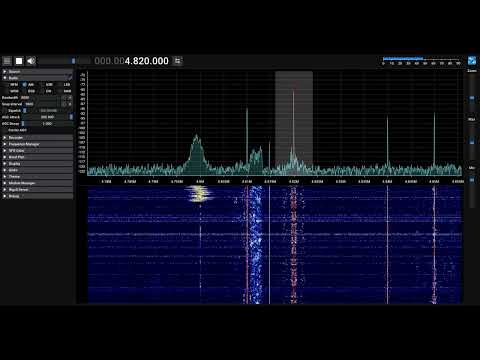
Task: Increase Snap Interval with plus stepper
Action: 70,104
